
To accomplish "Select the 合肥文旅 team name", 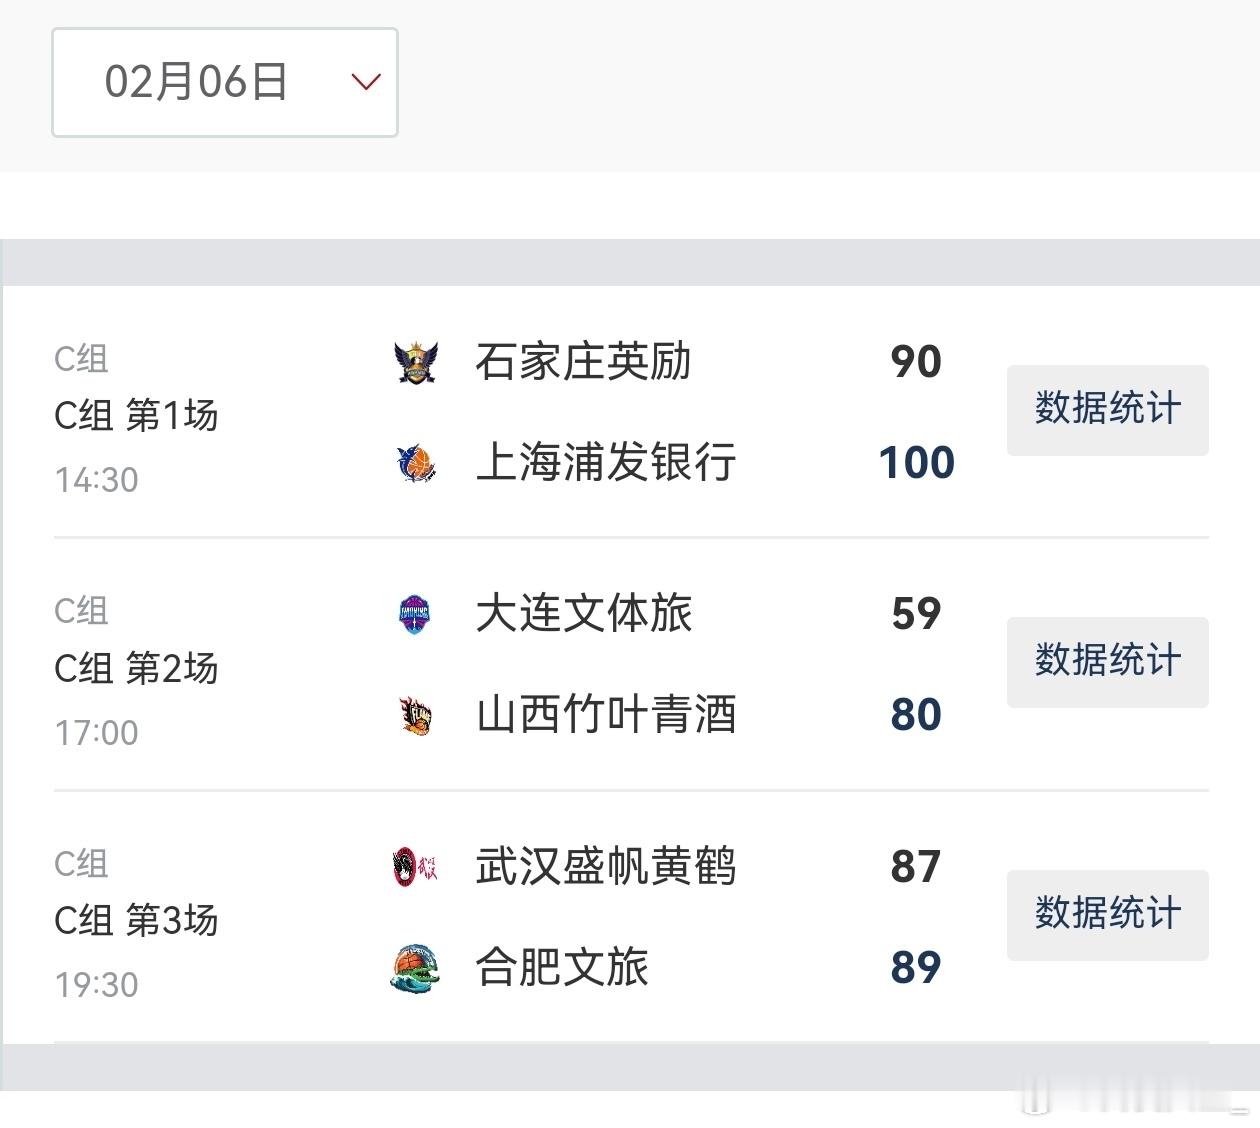I will click(x=561, y=968).
